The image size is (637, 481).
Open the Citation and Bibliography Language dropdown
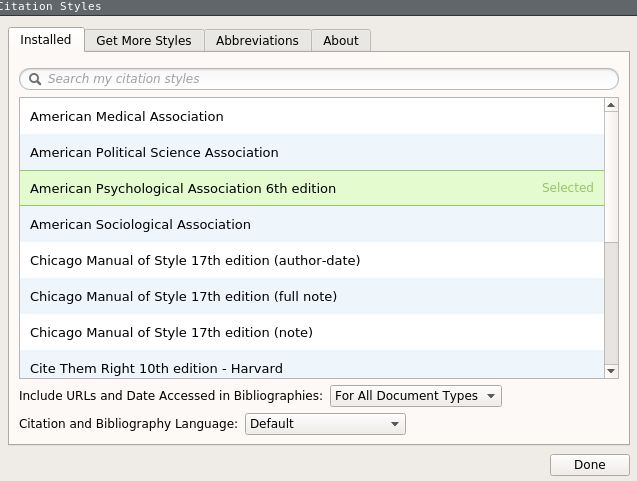point(325,424)
